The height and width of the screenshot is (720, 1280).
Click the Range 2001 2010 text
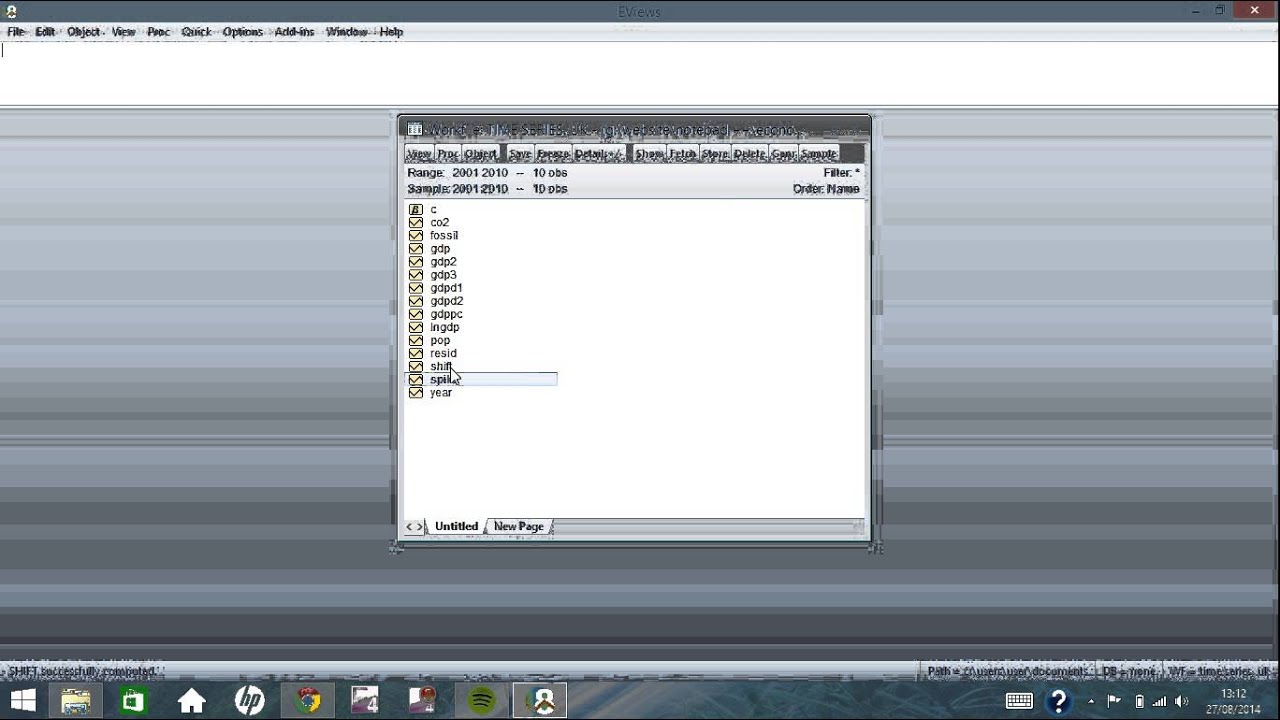pos(458,173)
